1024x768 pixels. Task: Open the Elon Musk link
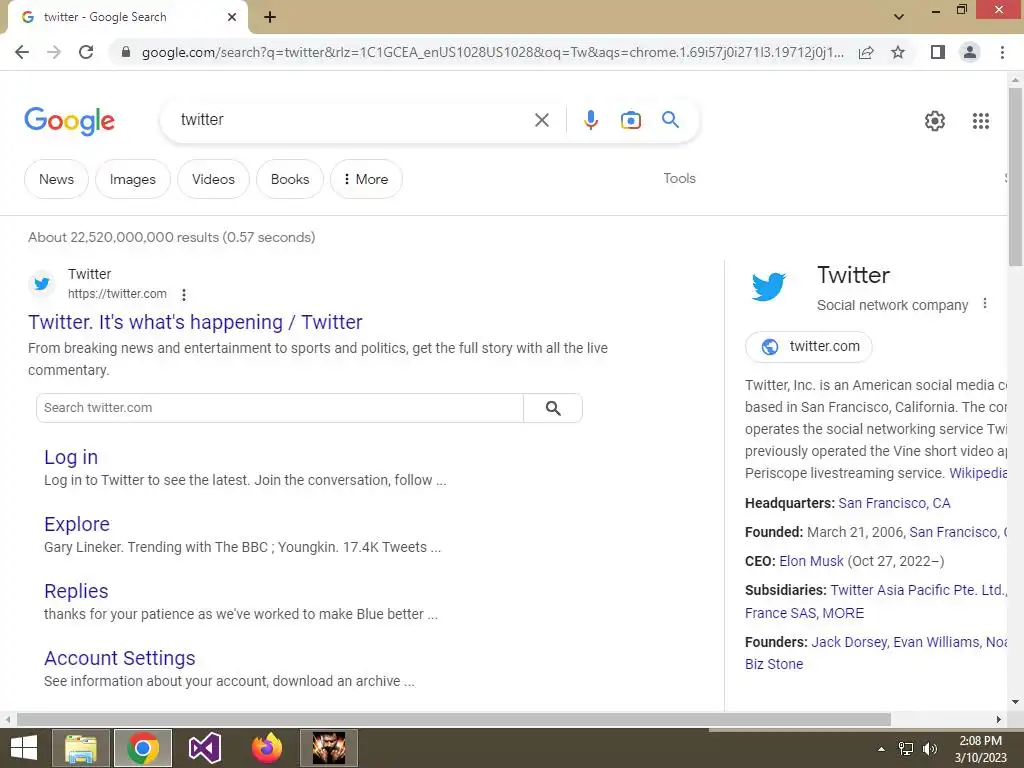811,561
